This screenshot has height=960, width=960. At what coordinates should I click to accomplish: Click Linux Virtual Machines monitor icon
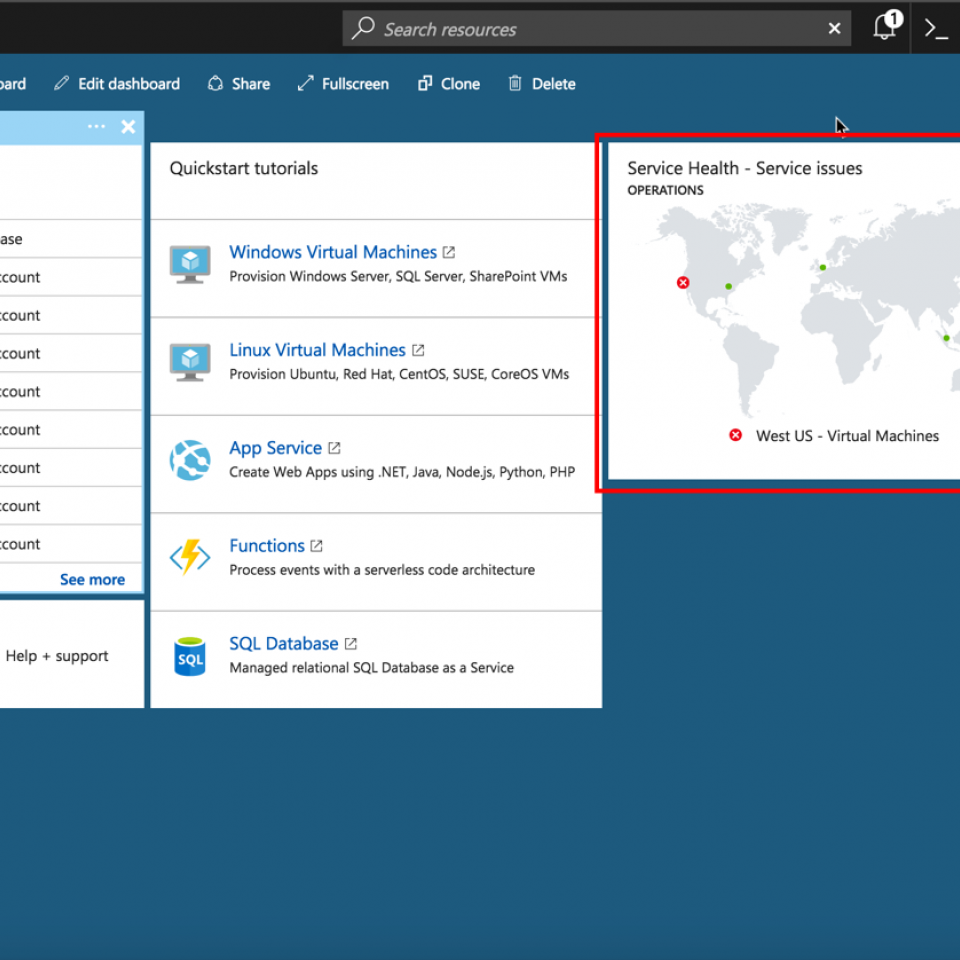190,362
